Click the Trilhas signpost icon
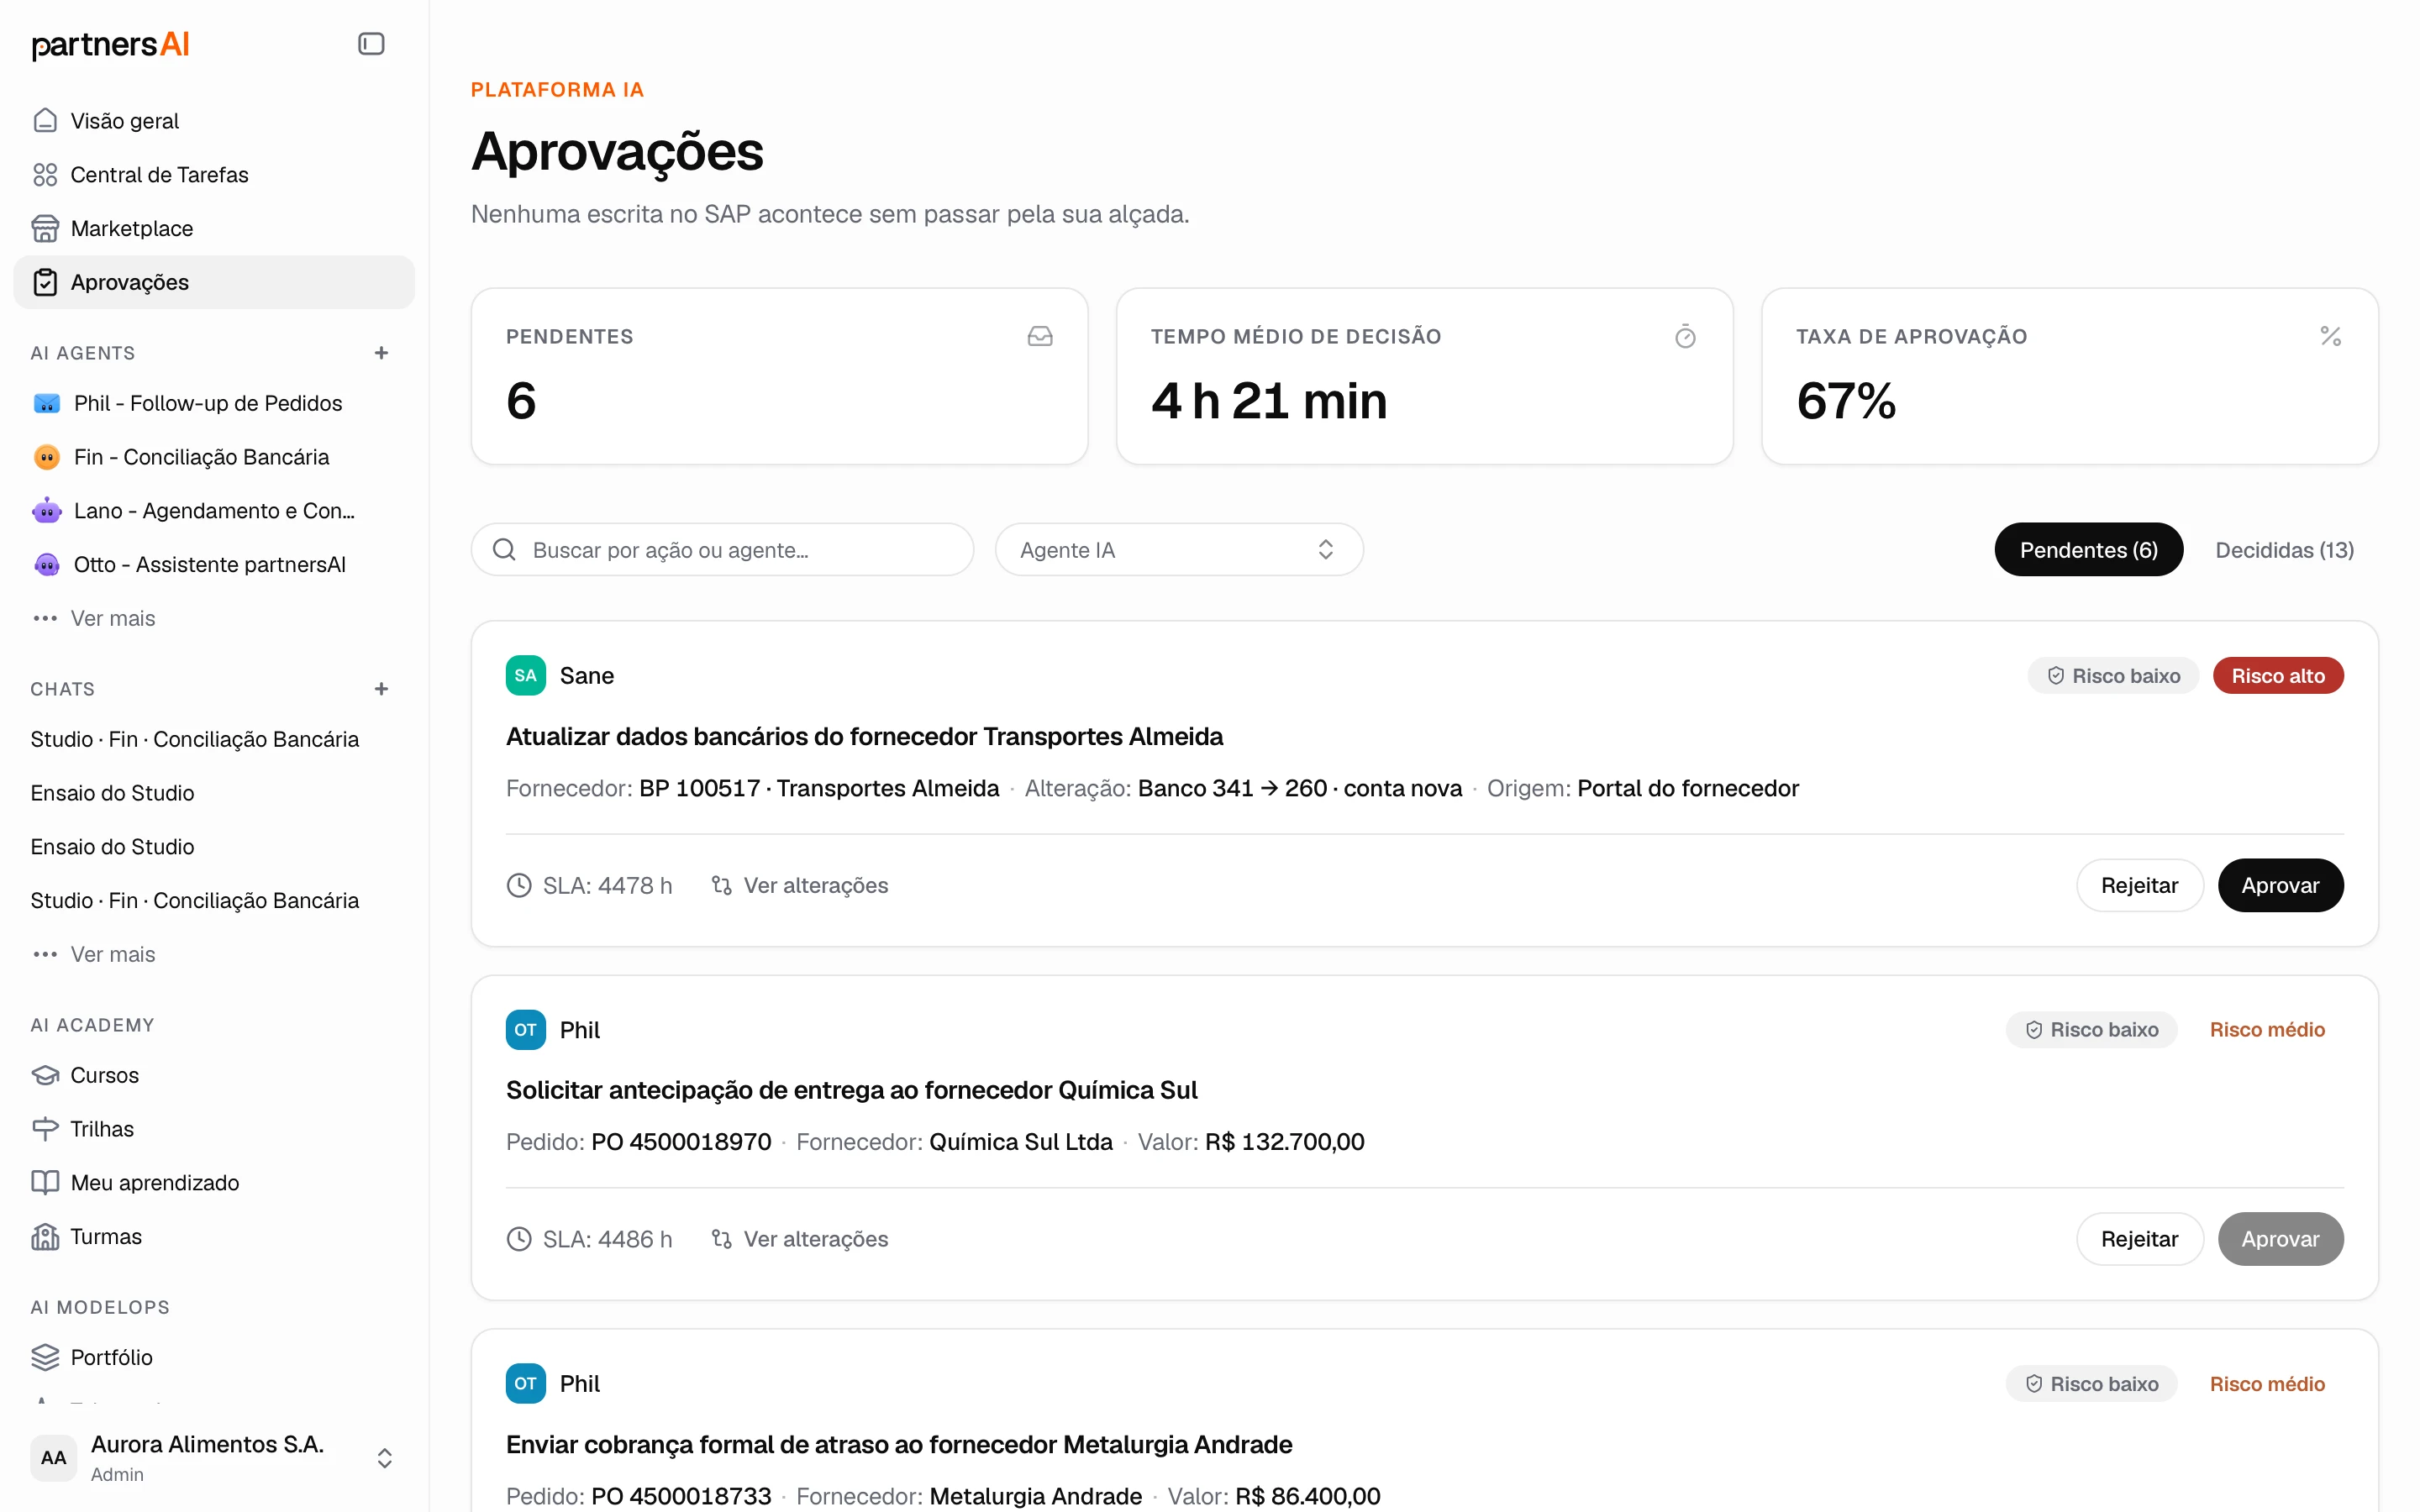2420x1512 pixels. point(45,1129)
